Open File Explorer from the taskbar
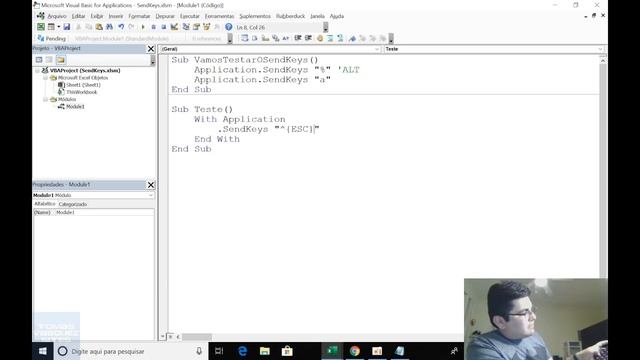640x360 pixels. pyautogui.click(x=264, y=351)
